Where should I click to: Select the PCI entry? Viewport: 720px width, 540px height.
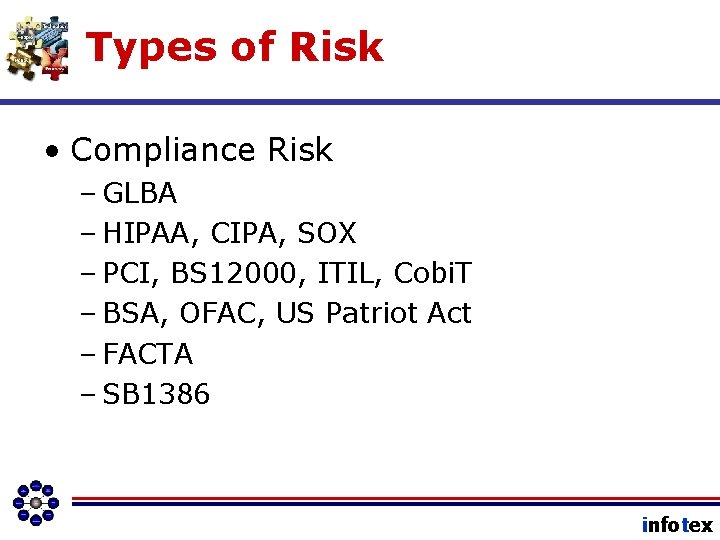(x=128, y=273)
